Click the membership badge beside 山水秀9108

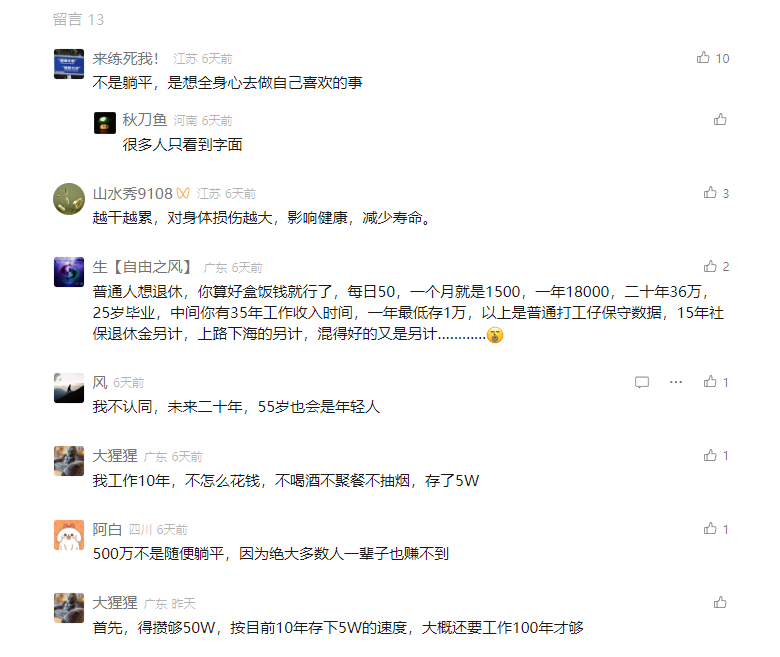(x=183, y=193)
